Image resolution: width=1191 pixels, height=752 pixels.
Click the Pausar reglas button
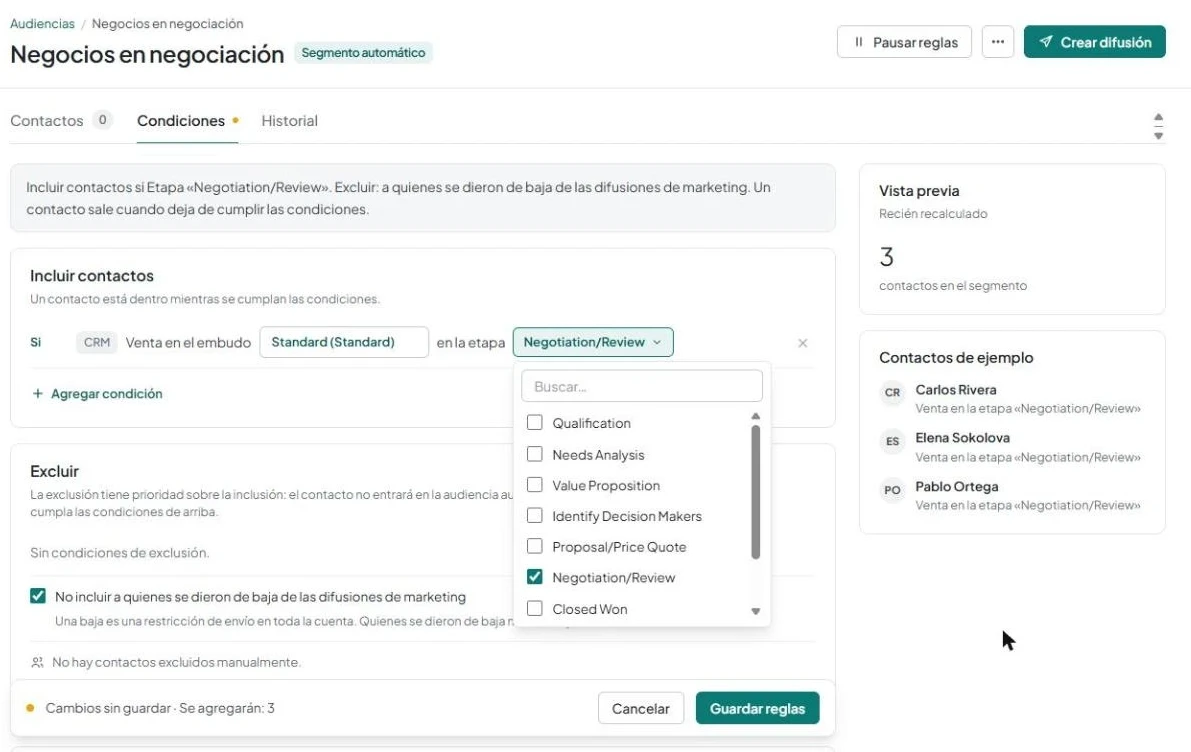coord(904,43)
